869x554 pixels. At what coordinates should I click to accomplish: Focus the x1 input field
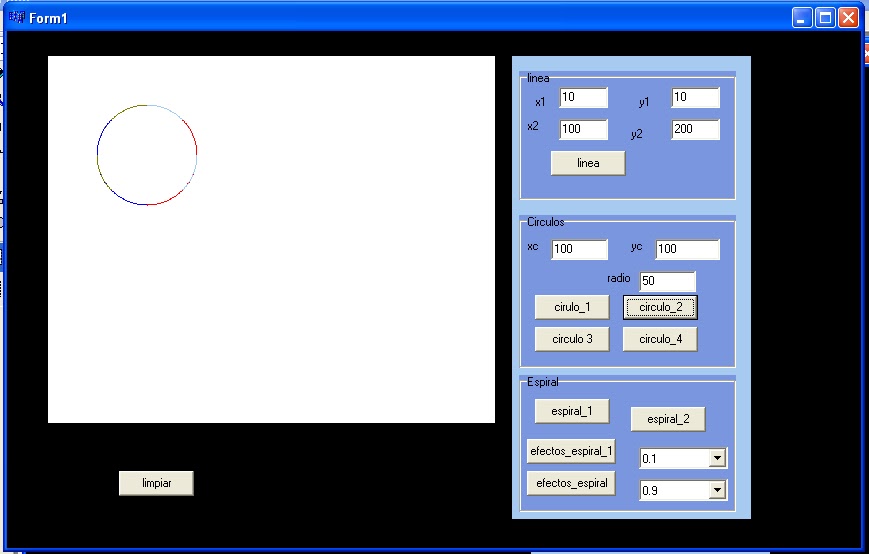(x=584, y=98)
